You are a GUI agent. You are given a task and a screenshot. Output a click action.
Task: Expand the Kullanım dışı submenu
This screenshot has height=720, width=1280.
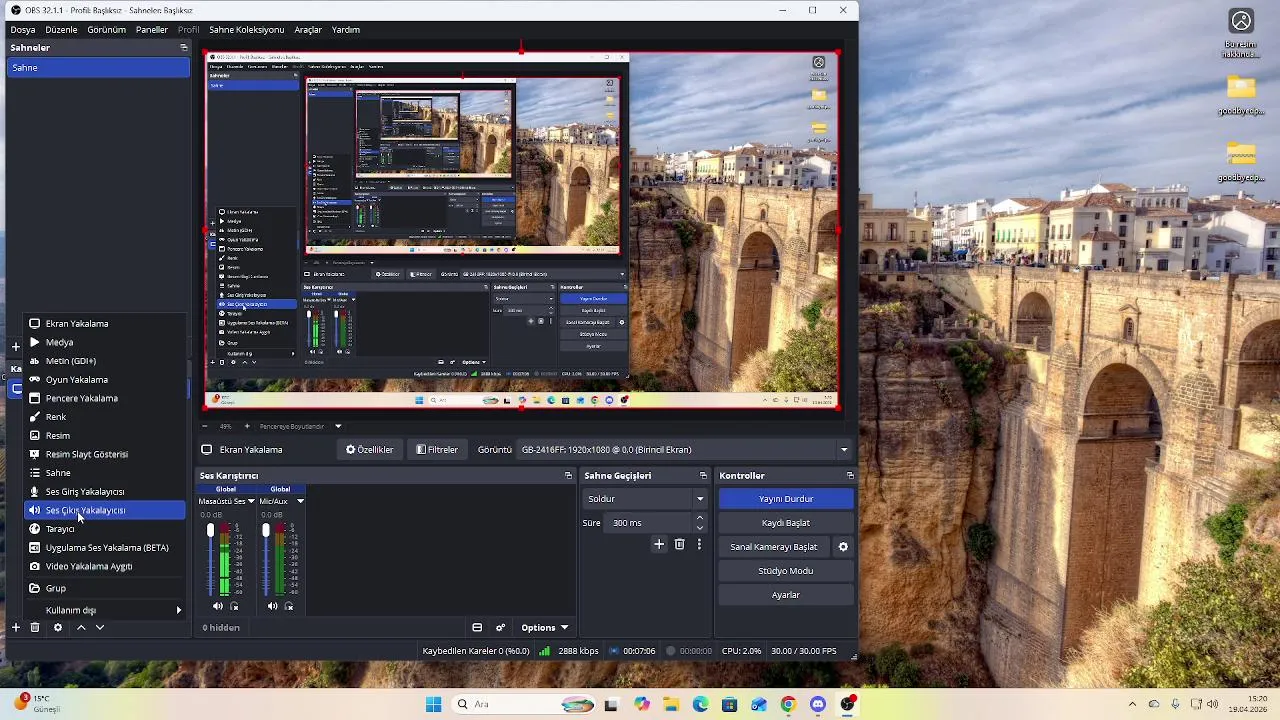[x=104, y=610]
